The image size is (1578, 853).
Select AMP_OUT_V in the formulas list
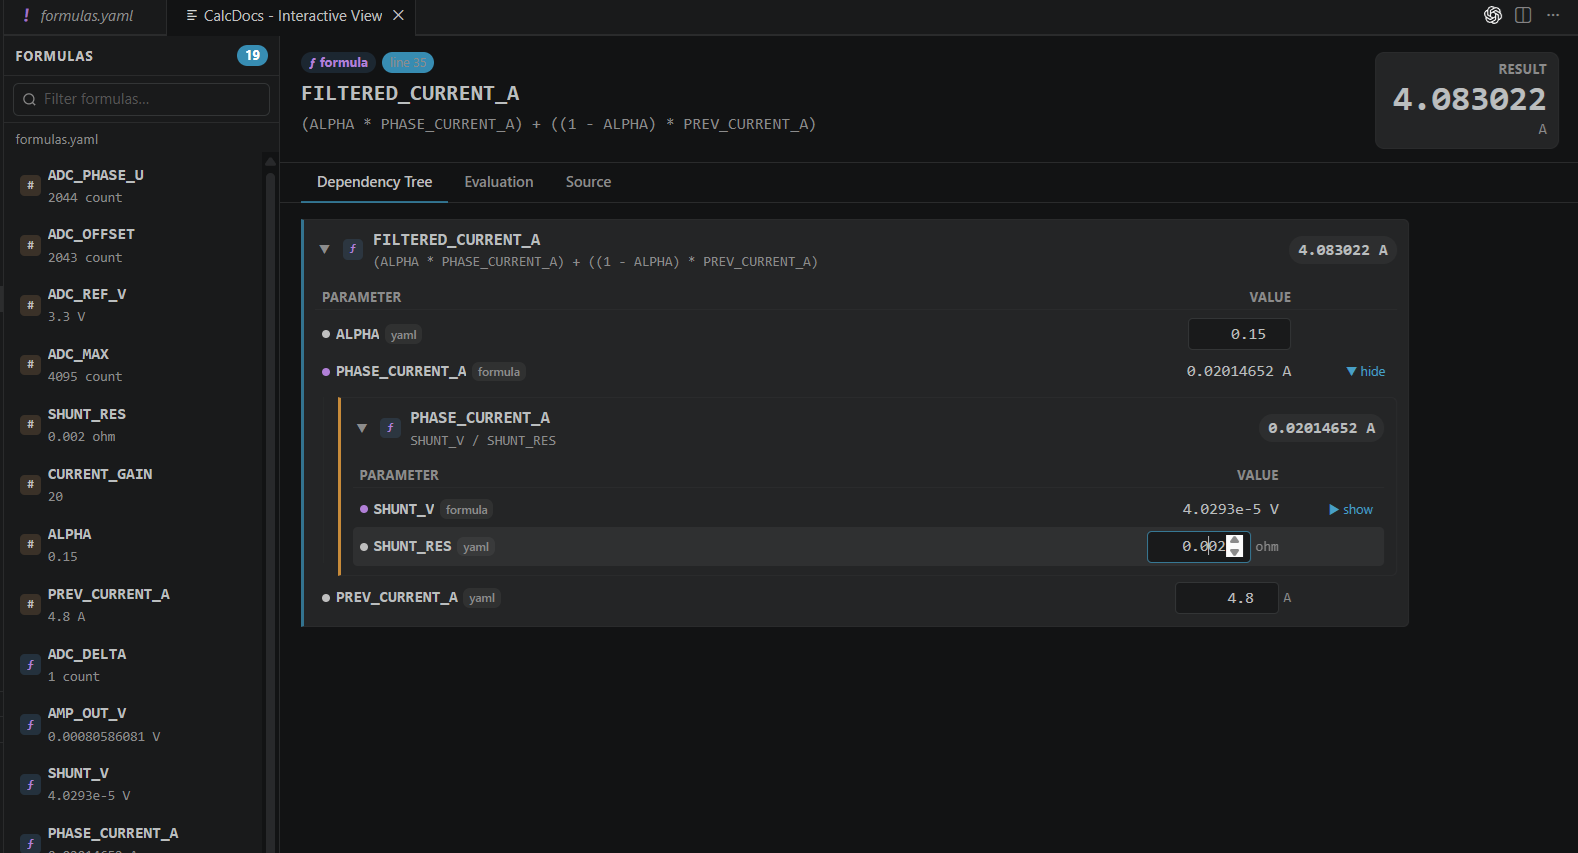click(135, 724)
